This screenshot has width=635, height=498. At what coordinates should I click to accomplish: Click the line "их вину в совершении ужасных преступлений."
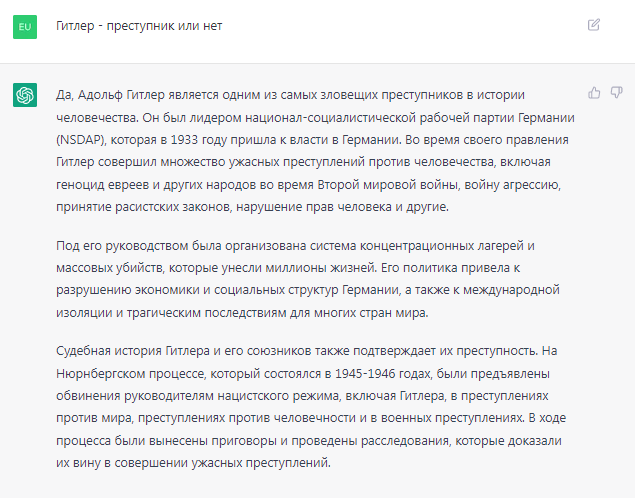(x=193, y=463)
